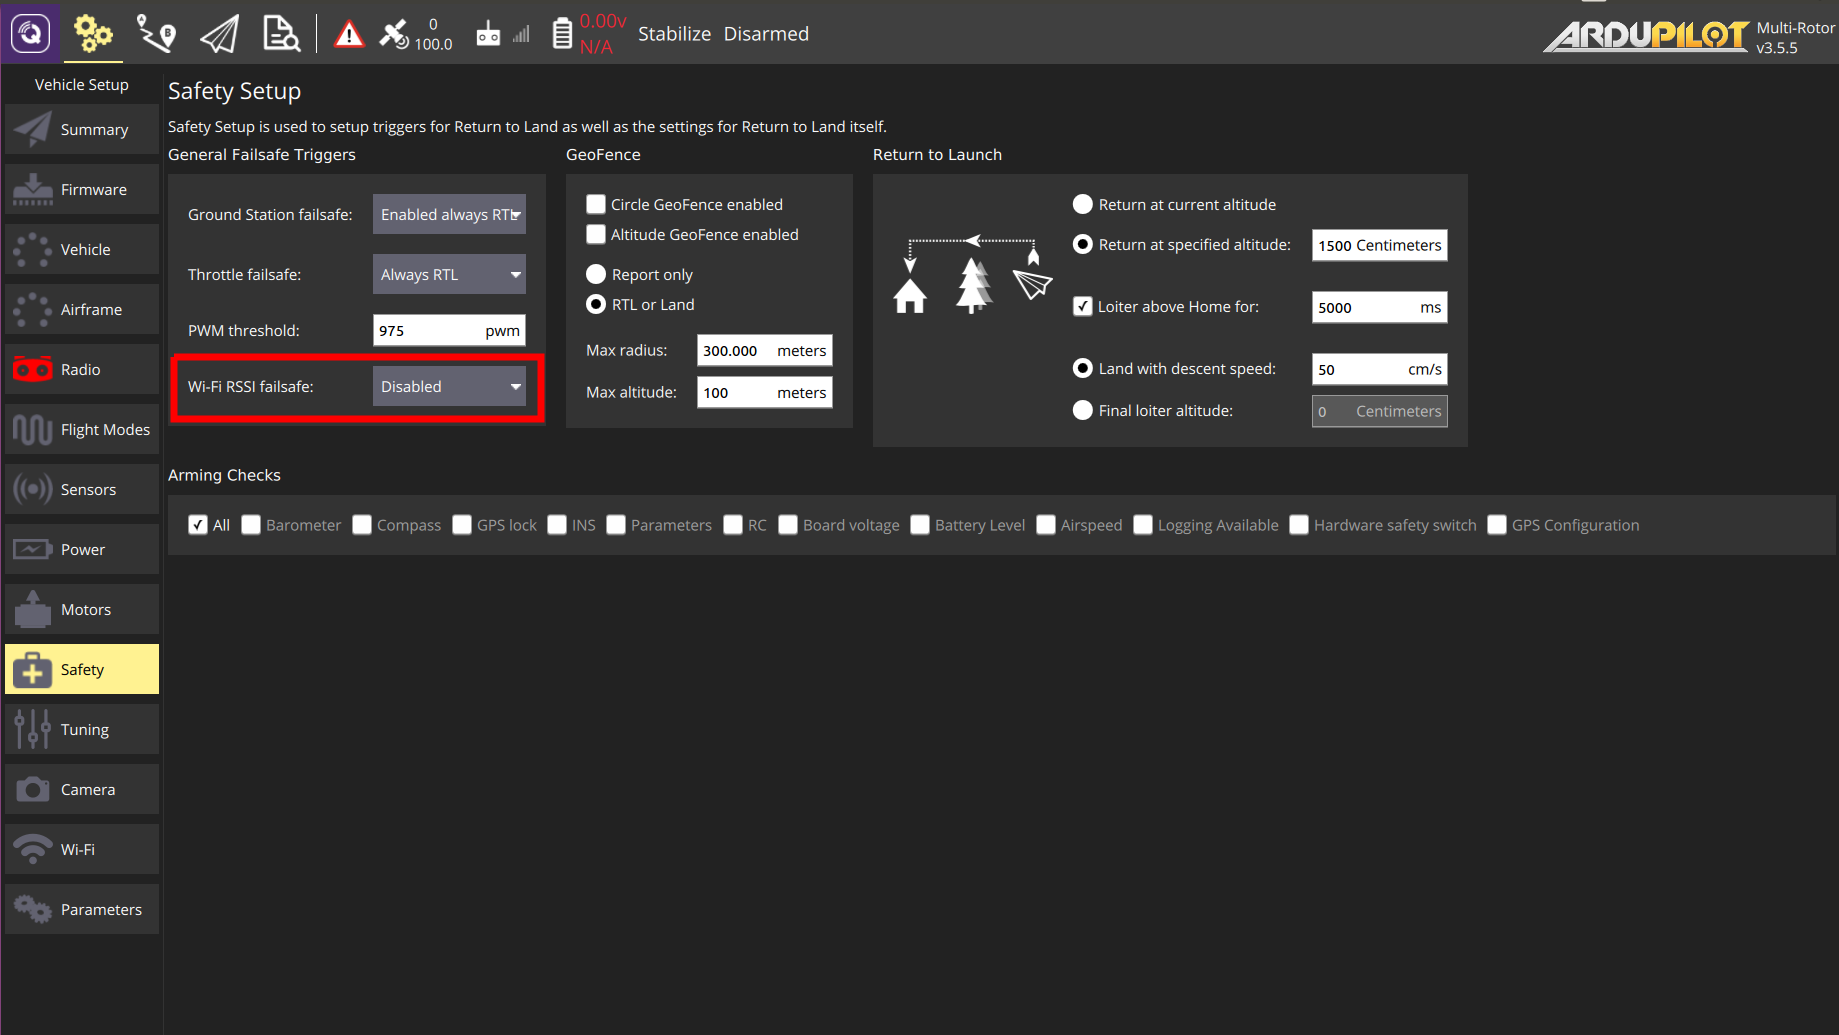Enable Circle GeoFence checkbox
Screen dimensions: 1839x1035
coord(596,204)
